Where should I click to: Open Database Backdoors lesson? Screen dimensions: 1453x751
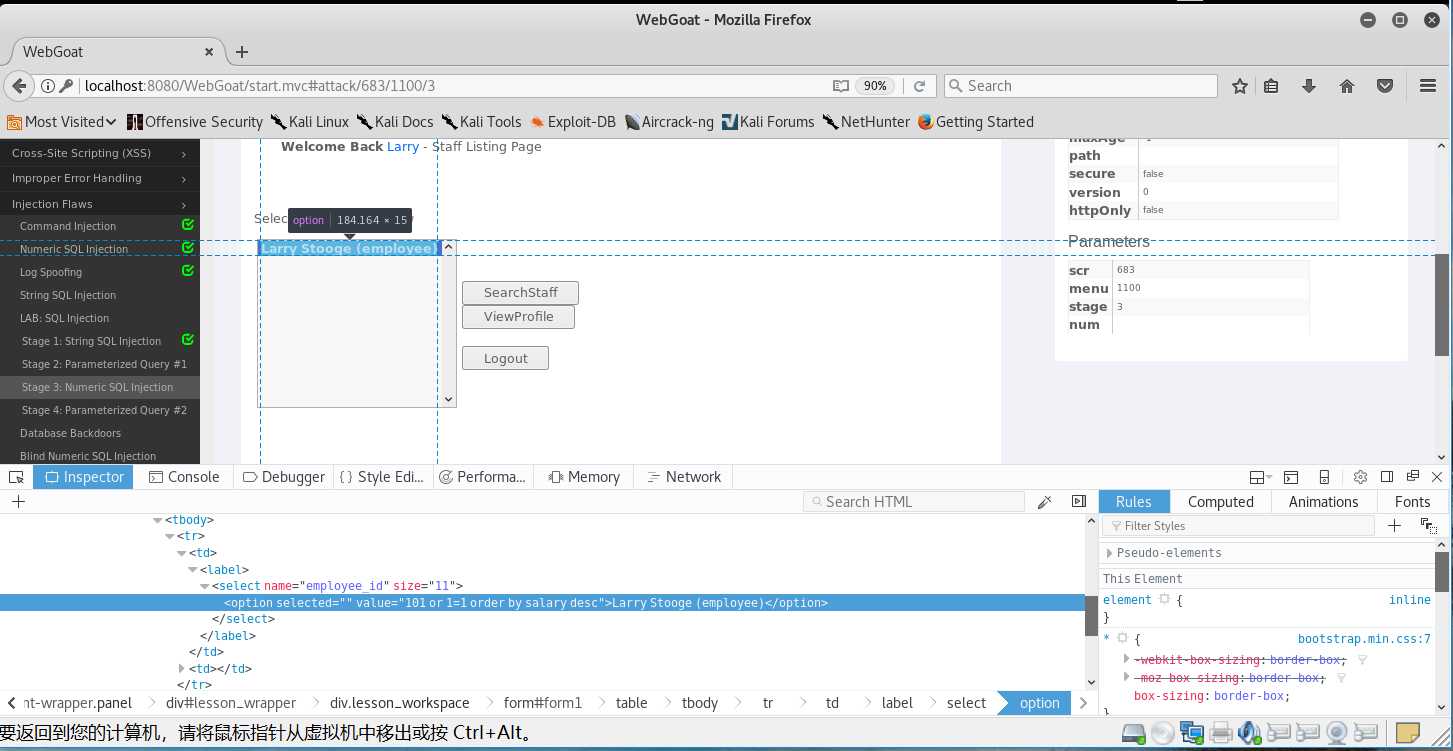(70, 433)
